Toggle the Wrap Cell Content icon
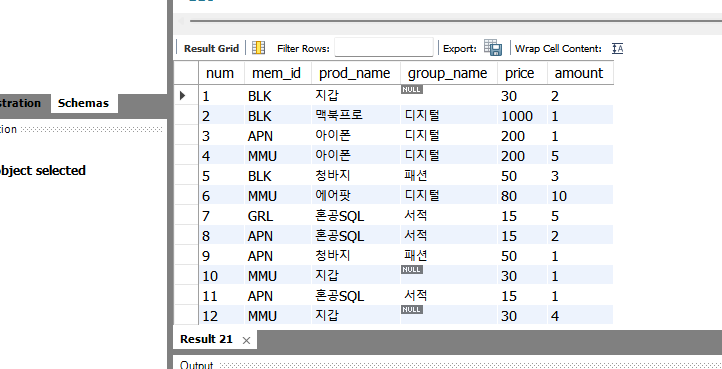Image resolution: width=722 pixels, height=369 pixels. (617, 48)
